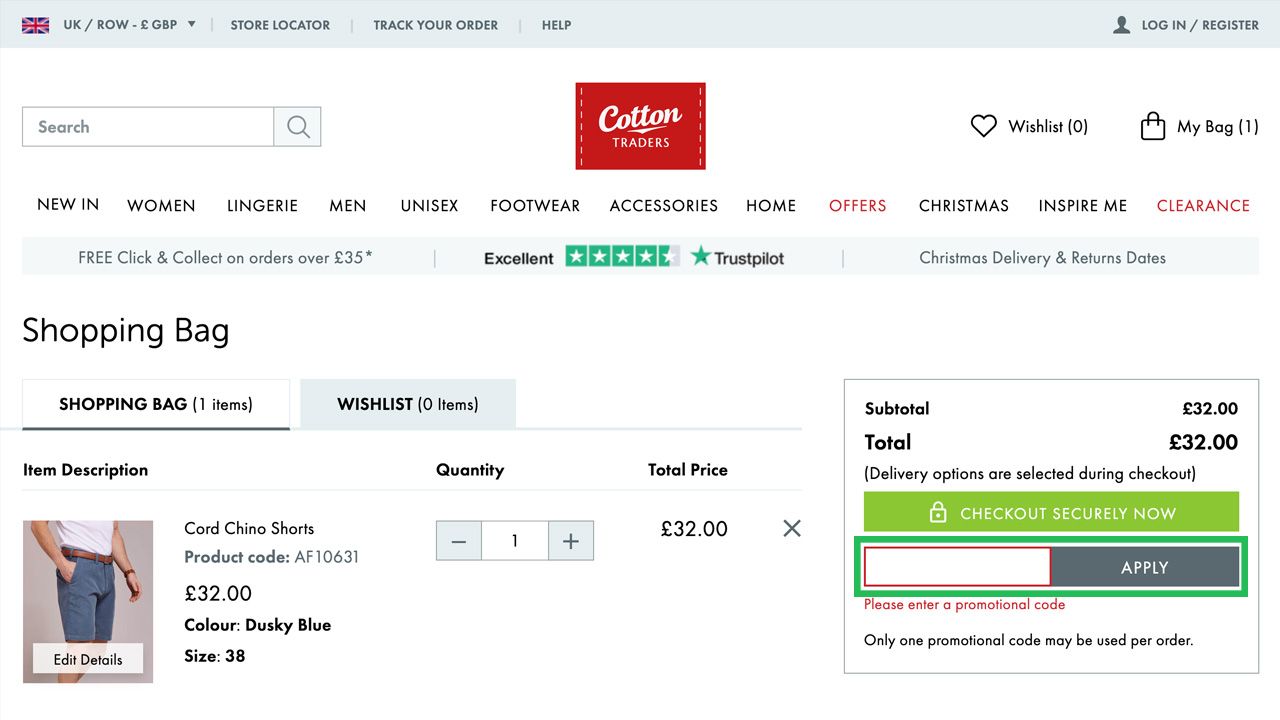This screenshot has height=720, width=1280.
Task: Open the Track Your Order link
Action: 435,25
